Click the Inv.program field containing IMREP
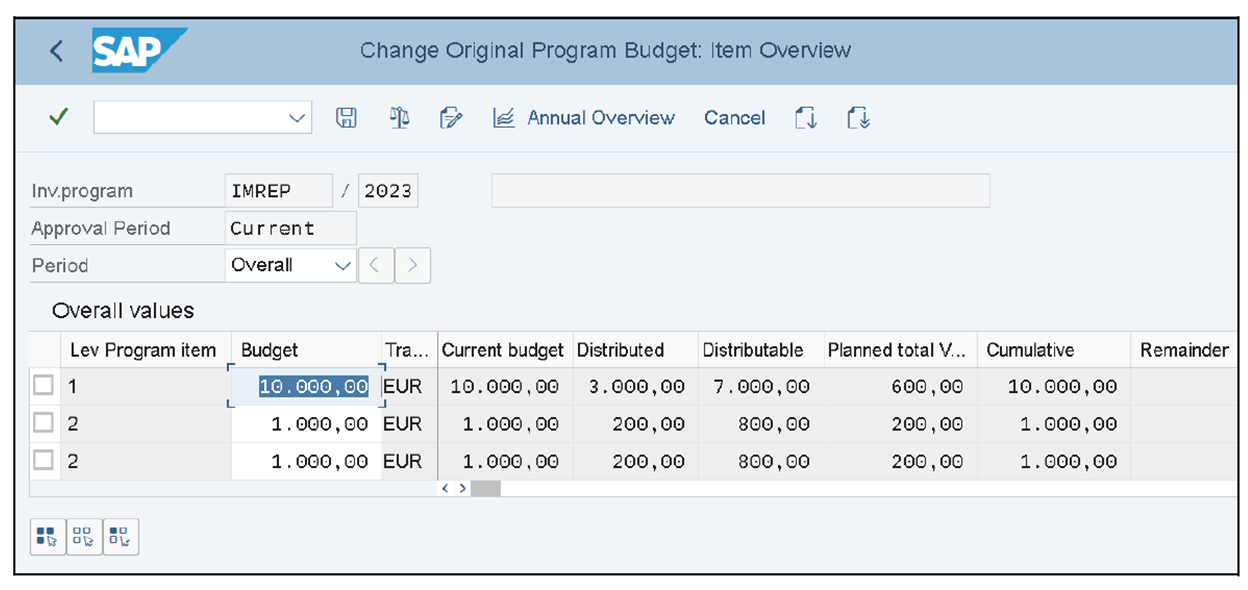The width and height of the screenshot is (1248, 590). 279,191
